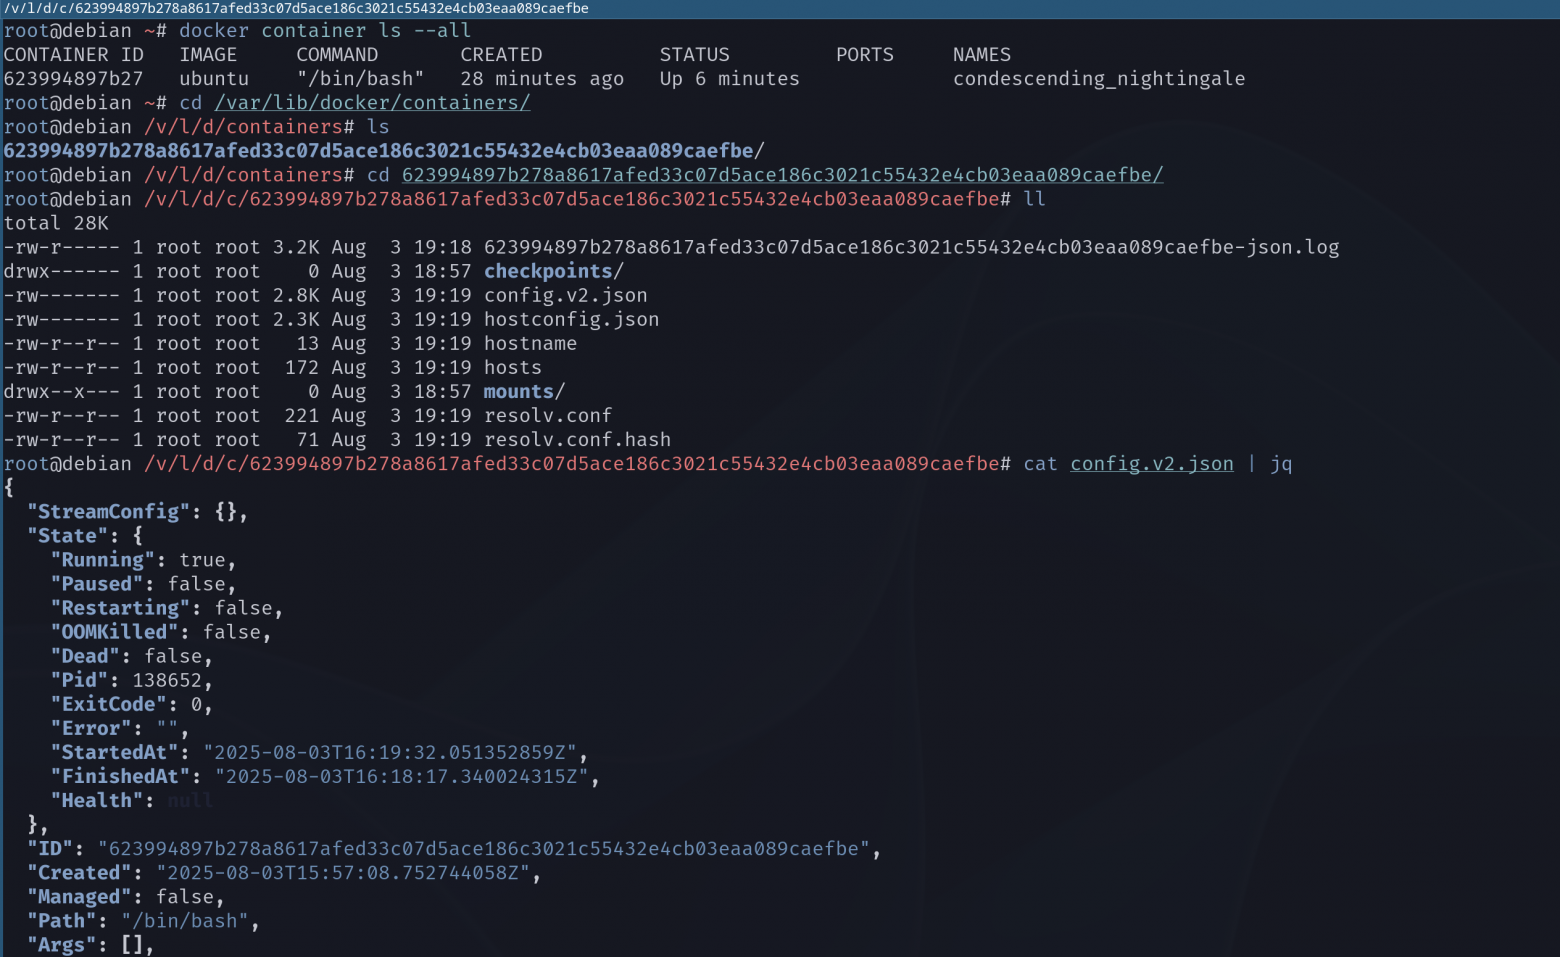Click the "Dead" key line
The height and width of the screenshot is (957, 1560).
coord(132,655)
